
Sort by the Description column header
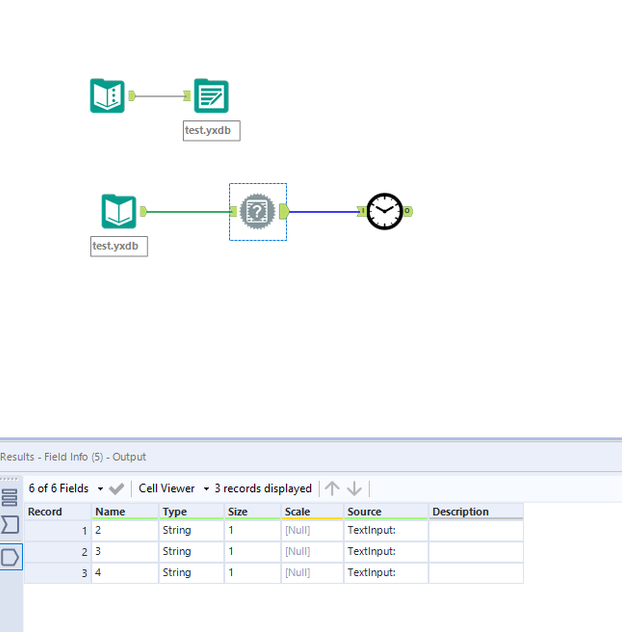[x=476, y=511]
